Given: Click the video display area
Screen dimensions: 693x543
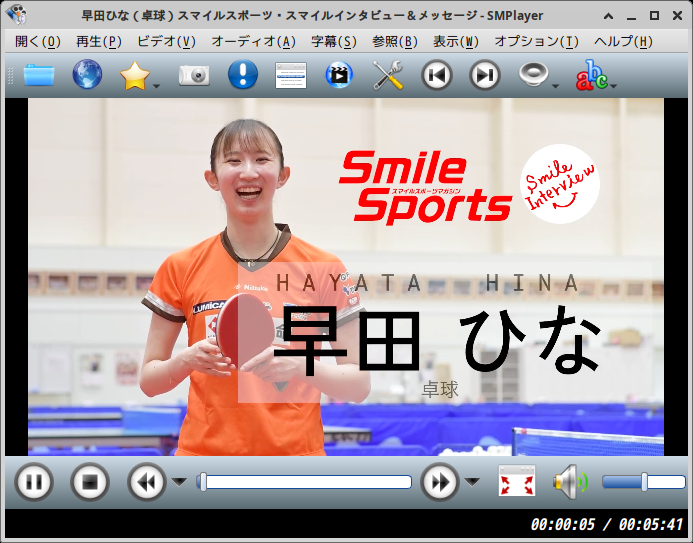Looking at the screenshot, I should (x=346, y=277).
